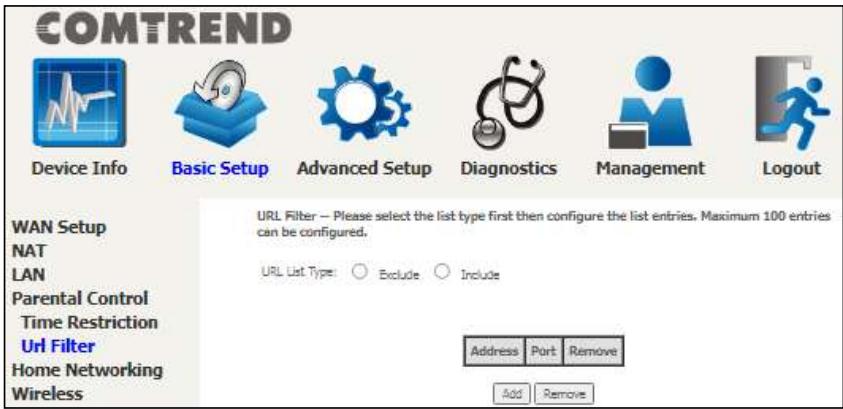Select Url Filter in the sidebar
Viewport: 843px width, 409px height.
[58, 346]
